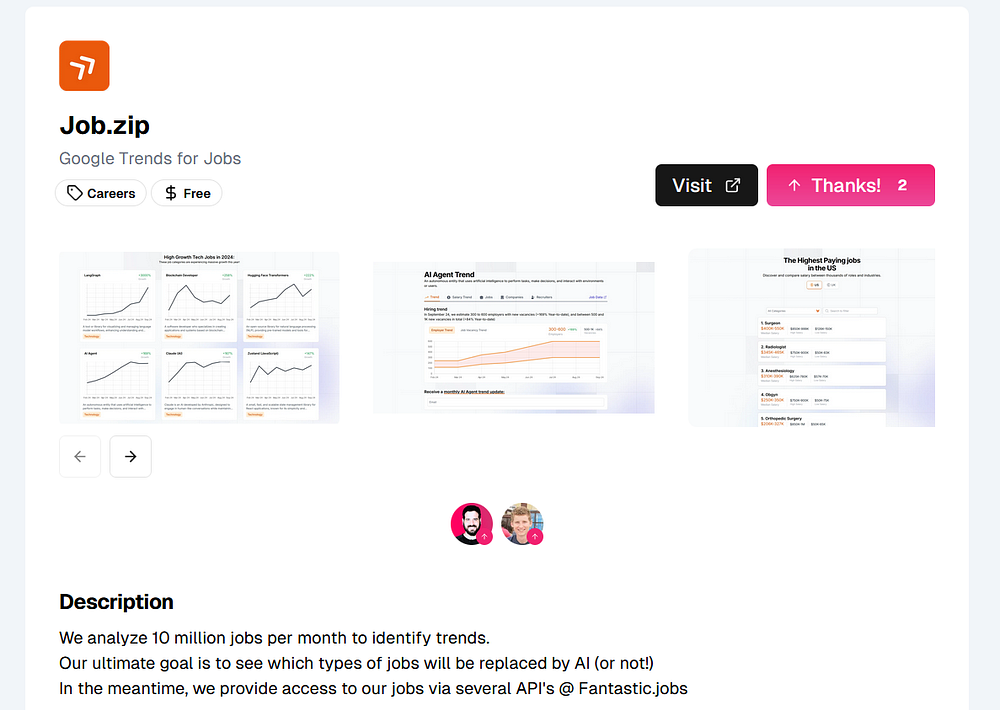
Task: Click the upvote arrow icon on Thanks button
Action: click(x=794, y=186)
